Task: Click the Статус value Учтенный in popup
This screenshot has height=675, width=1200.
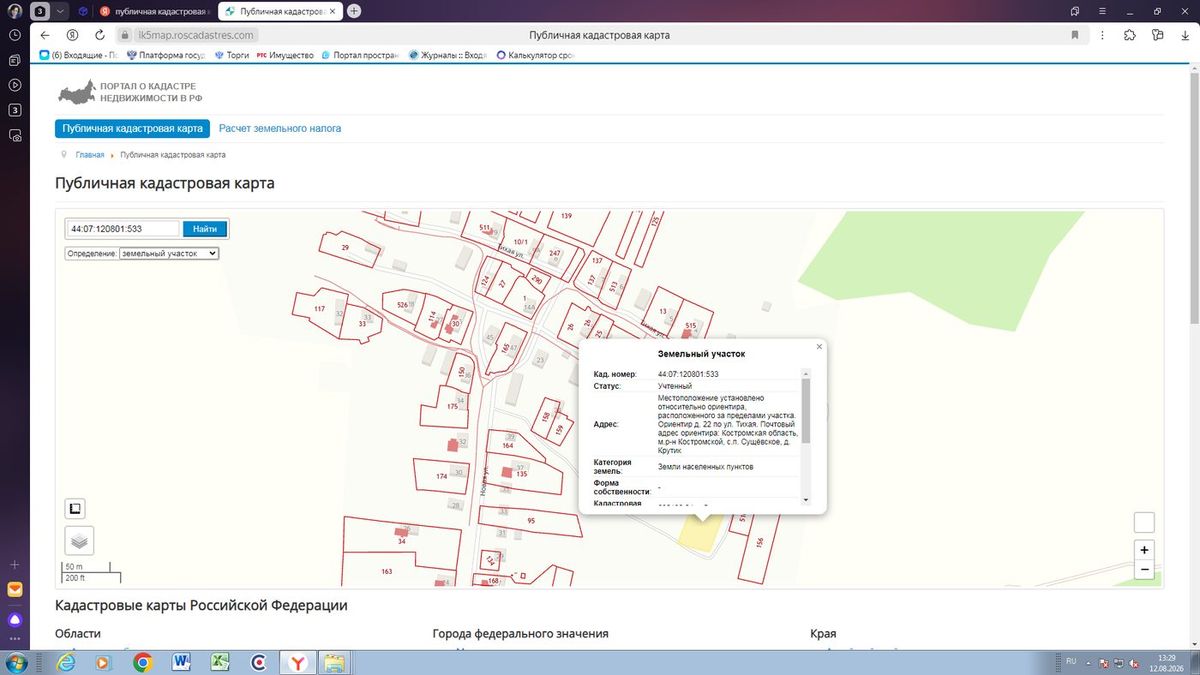Action: 675,386
